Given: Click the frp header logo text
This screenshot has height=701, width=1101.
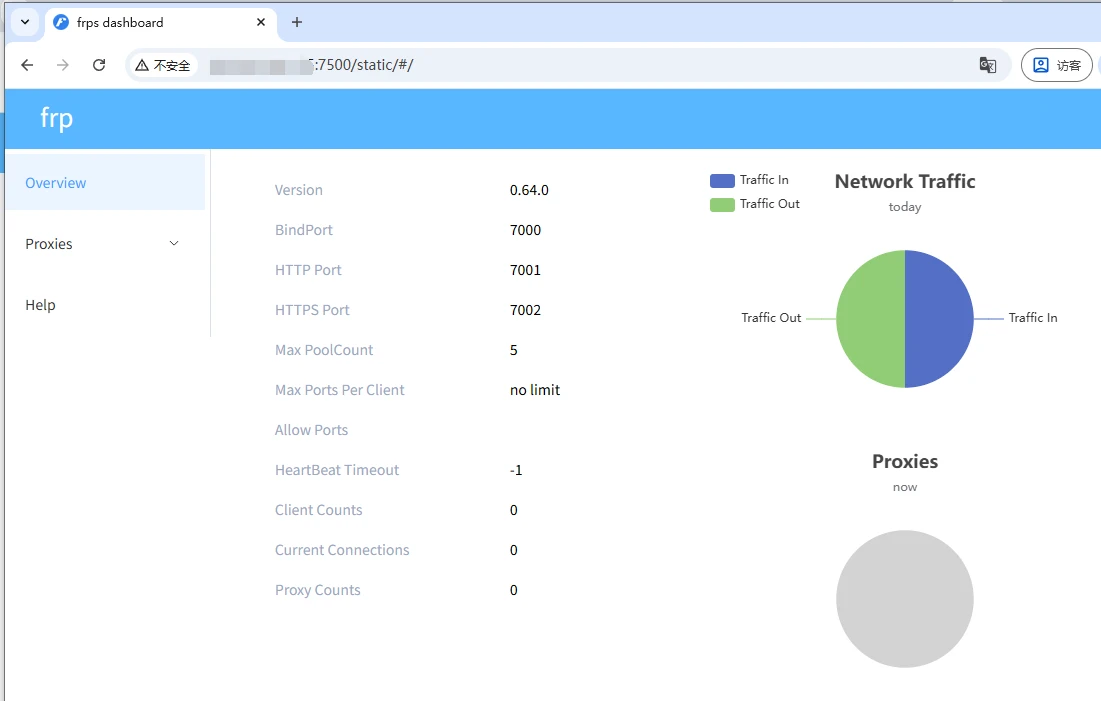Looking at the screenshot, I should pos(56,118).
